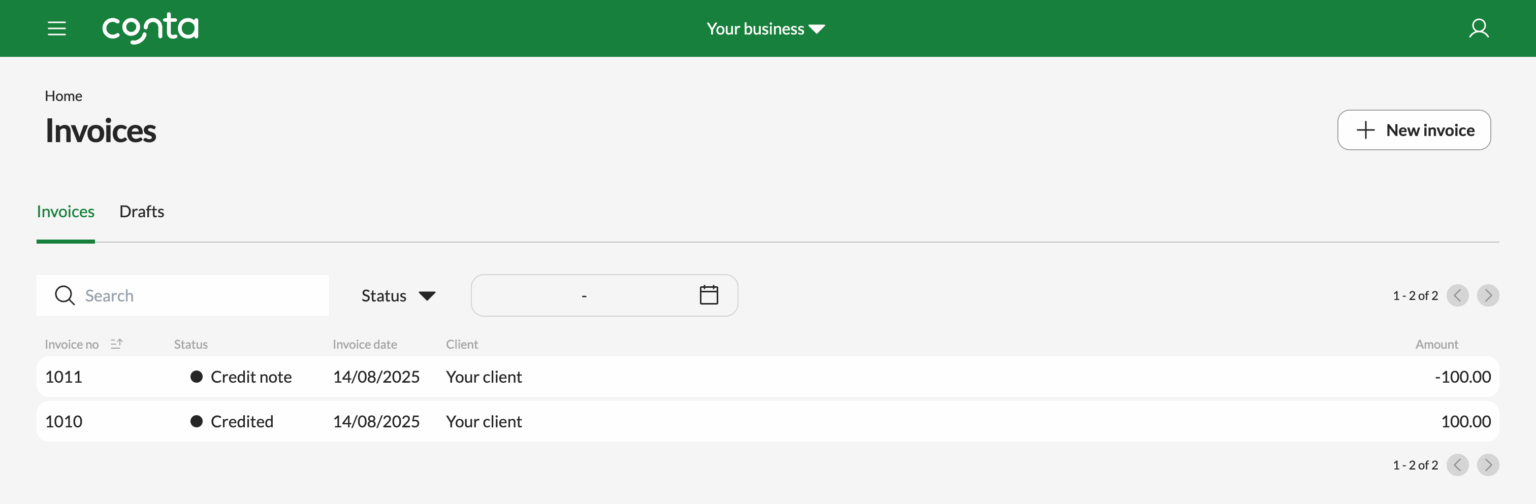Open the date range picker field
The width and height of the screenshot is (1536, 504).
click(x=584, y=296)
